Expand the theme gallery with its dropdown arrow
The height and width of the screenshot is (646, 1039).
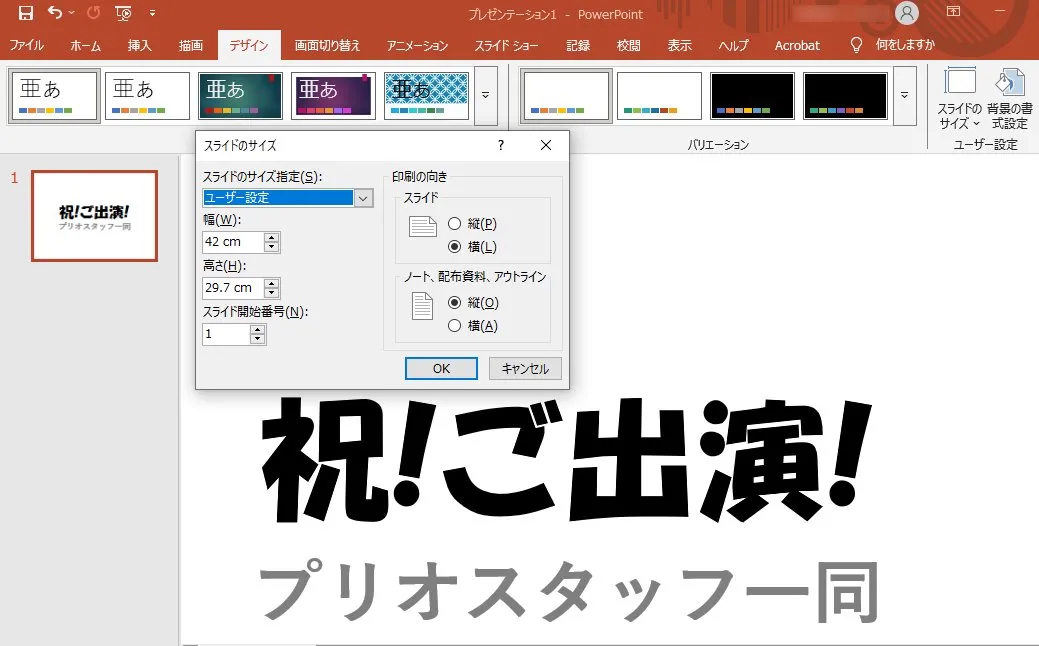[x=485, y=95]
